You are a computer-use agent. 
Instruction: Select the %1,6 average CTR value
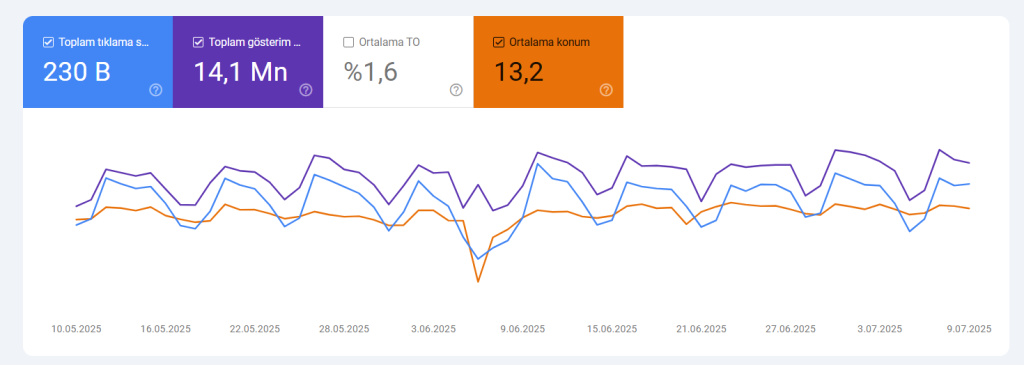371,72
